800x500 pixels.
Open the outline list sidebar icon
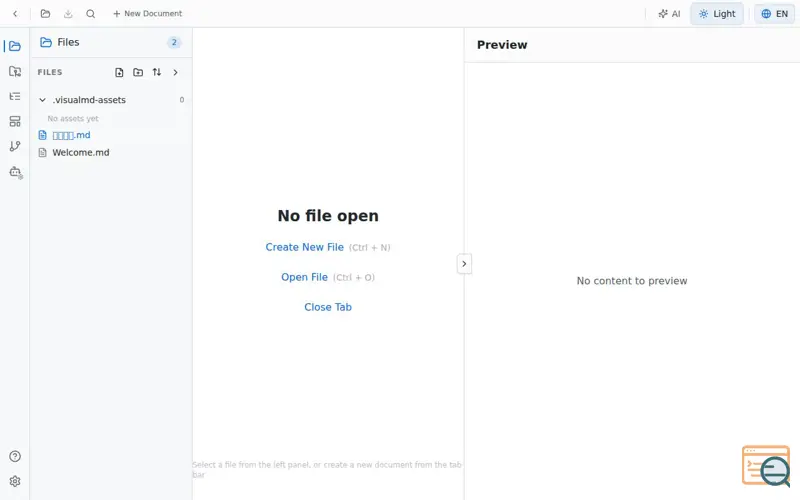tap(15, 96)
